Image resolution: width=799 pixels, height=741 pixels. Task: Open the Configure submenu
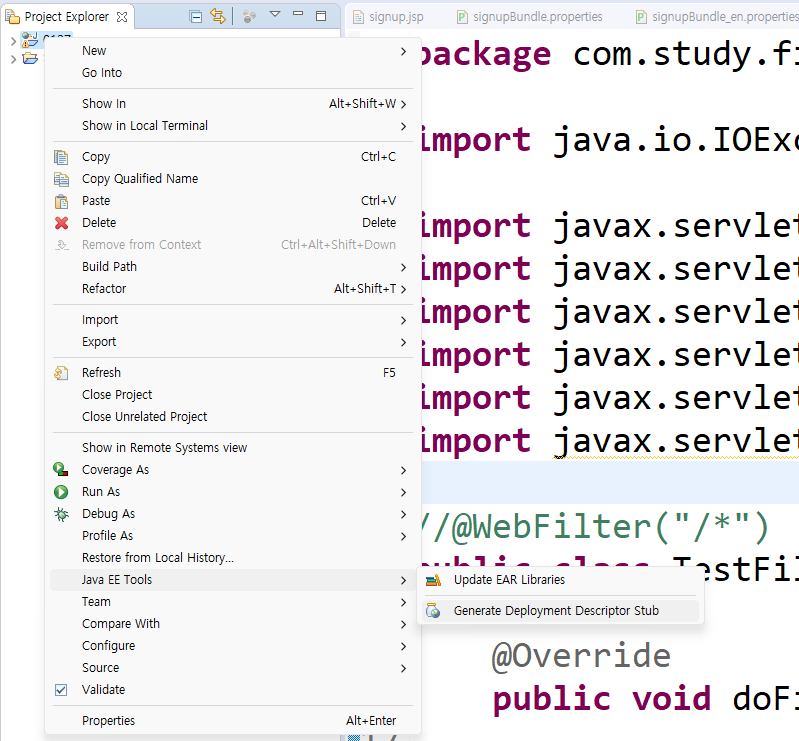coord(233,646)
